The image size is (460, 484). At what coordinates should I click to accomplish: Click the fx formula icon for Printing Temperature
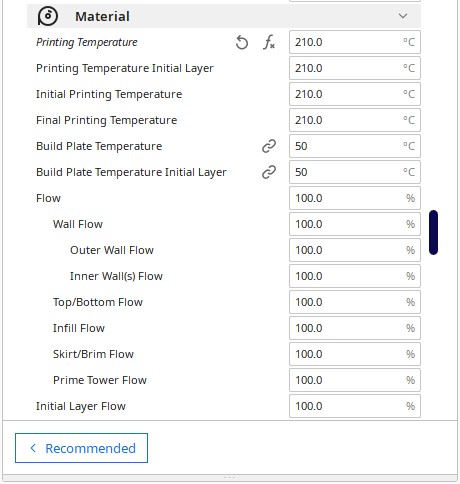click(269, 42)
